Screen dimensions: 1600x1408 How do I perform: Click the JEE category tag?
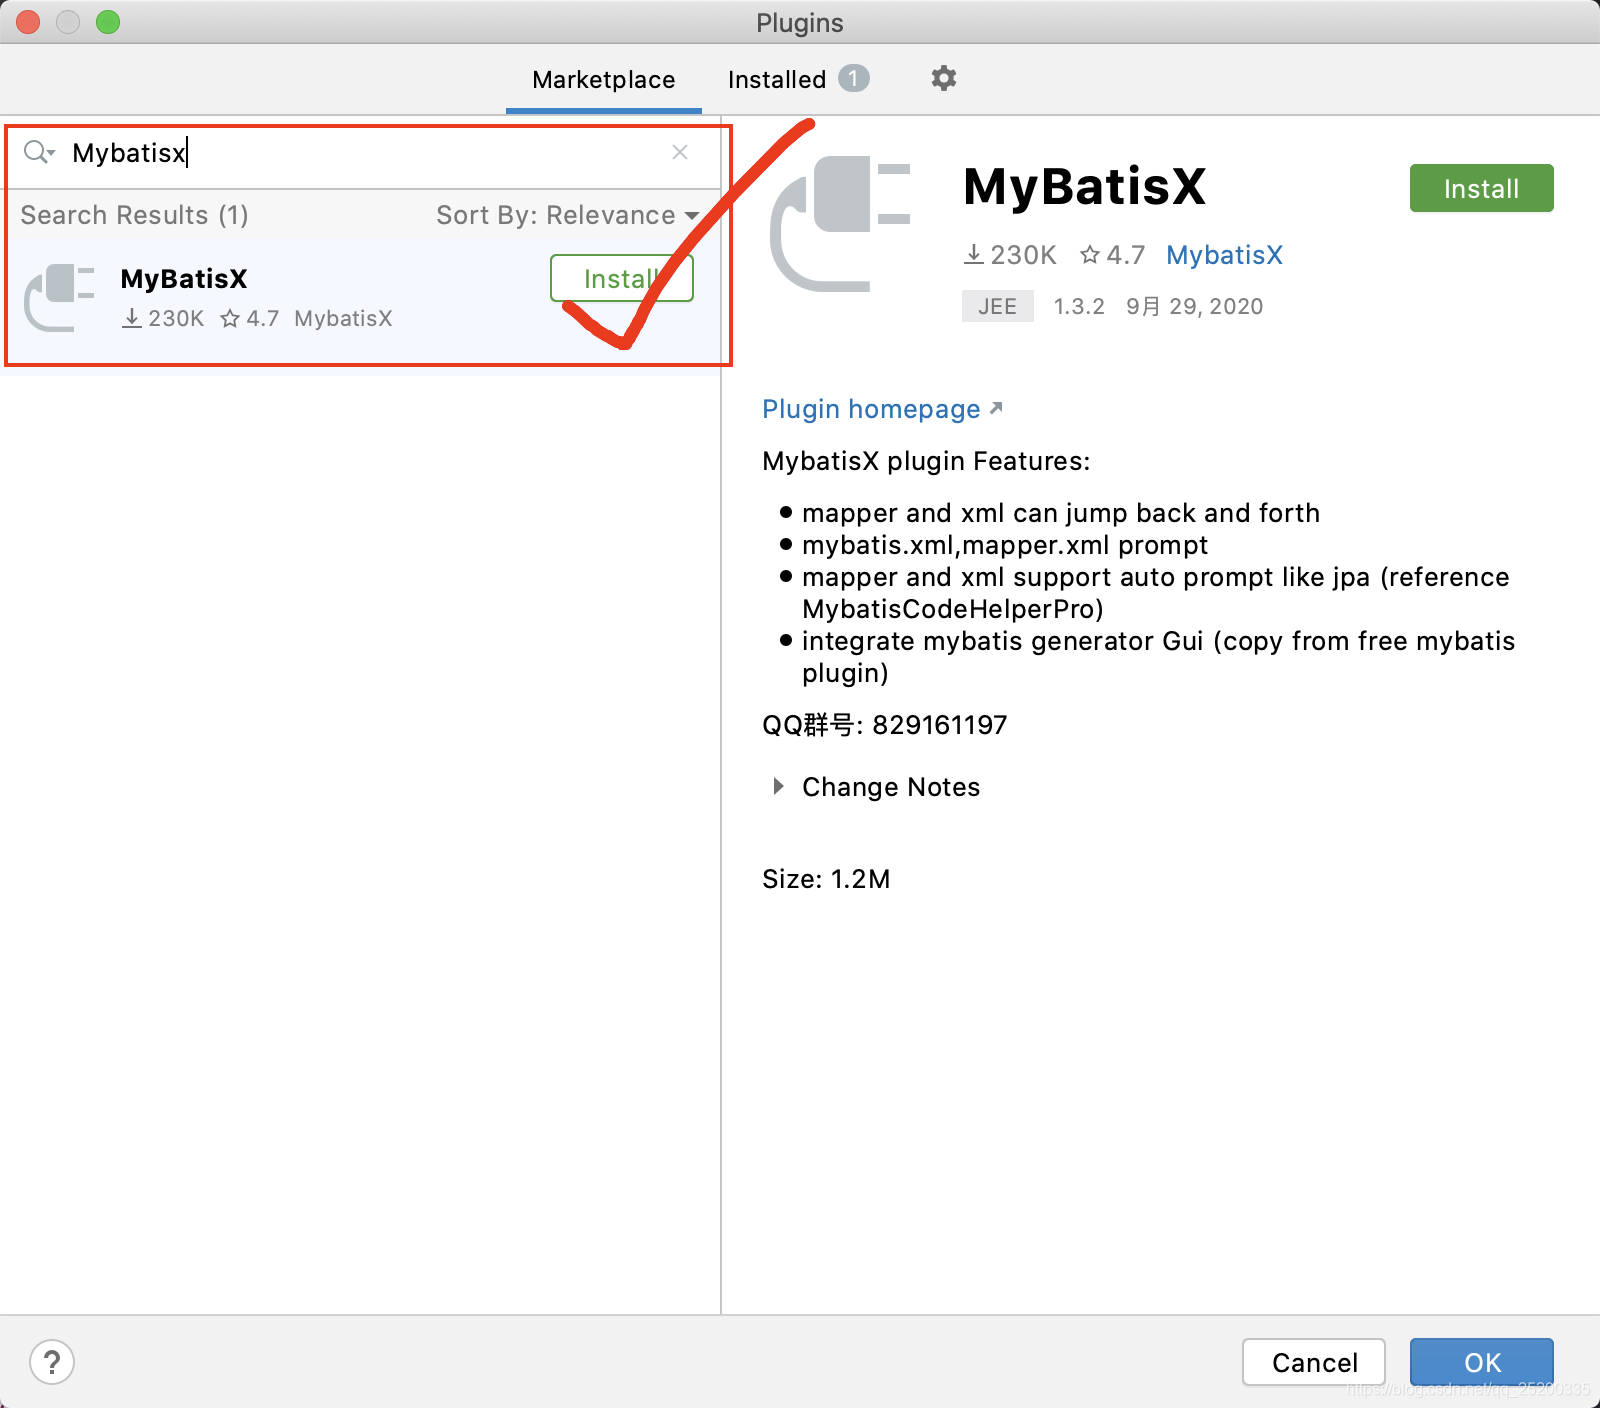997,306
